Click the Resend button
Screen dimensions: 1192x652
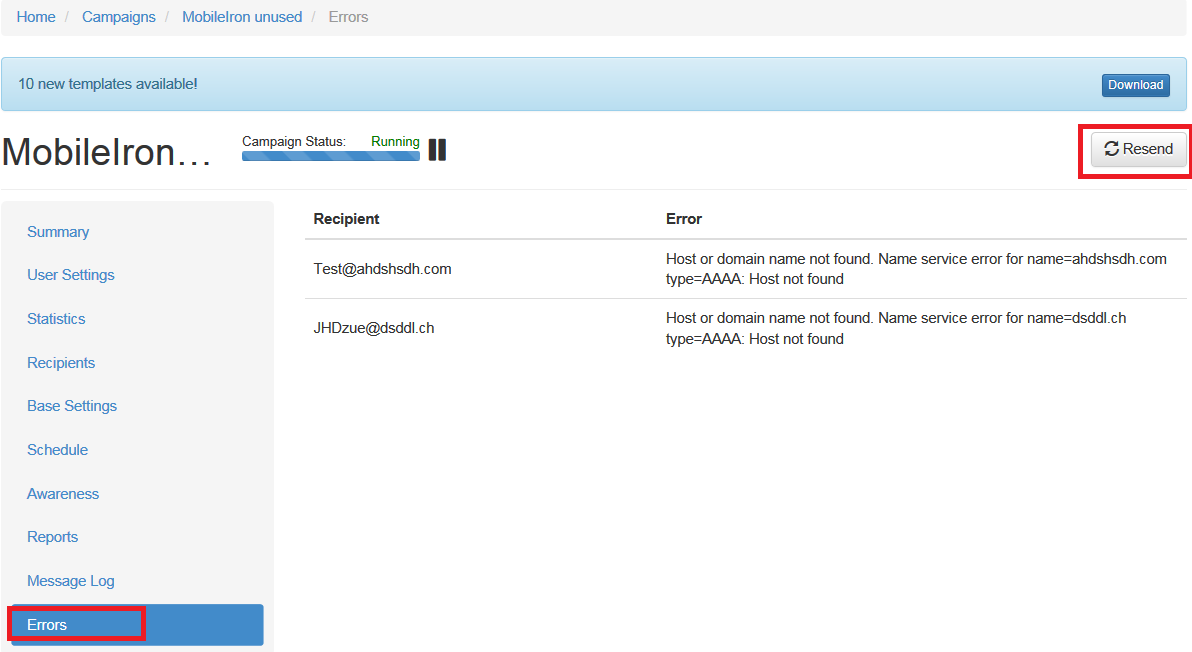1138,149
